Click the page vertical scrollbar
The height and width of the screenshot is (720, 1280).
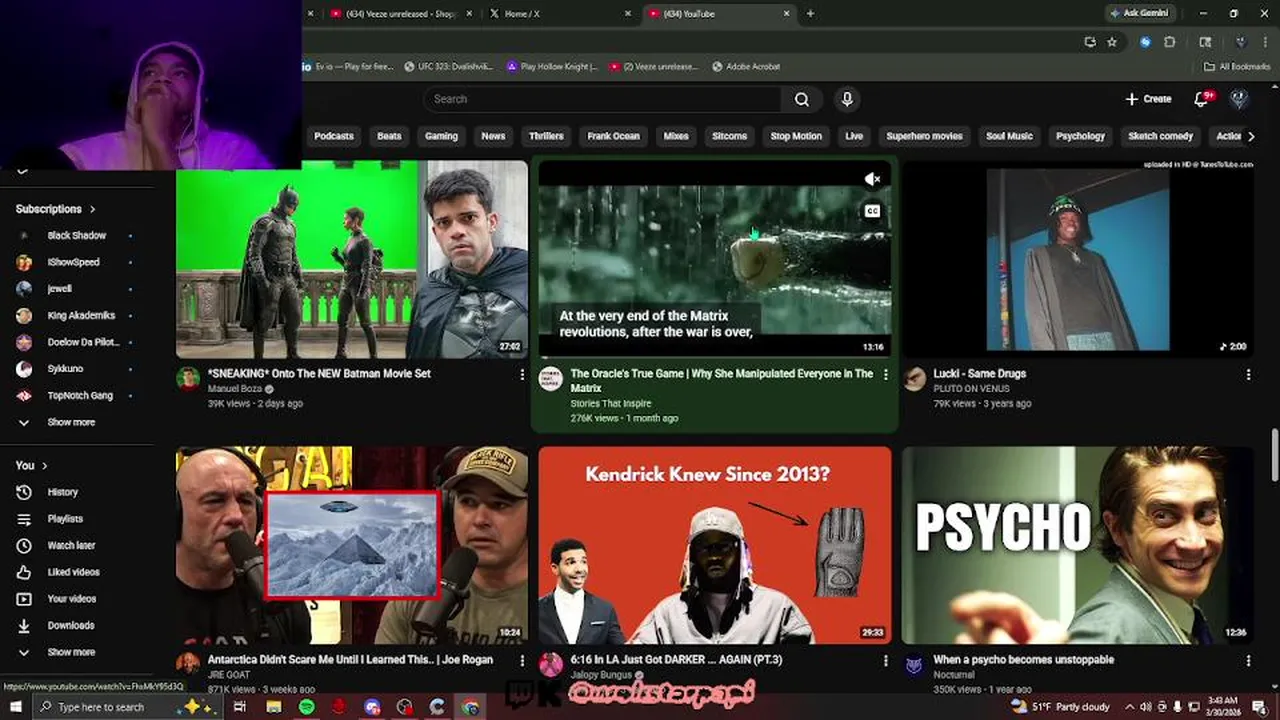tap(1274, 455)
